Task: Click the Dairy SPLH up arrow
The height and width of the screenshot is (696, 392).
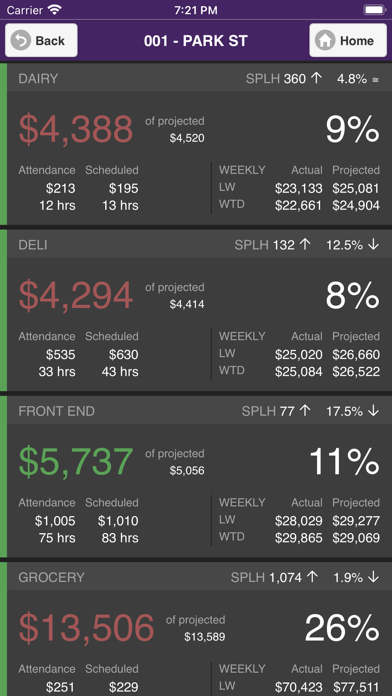Action: [x=316, y=79]
